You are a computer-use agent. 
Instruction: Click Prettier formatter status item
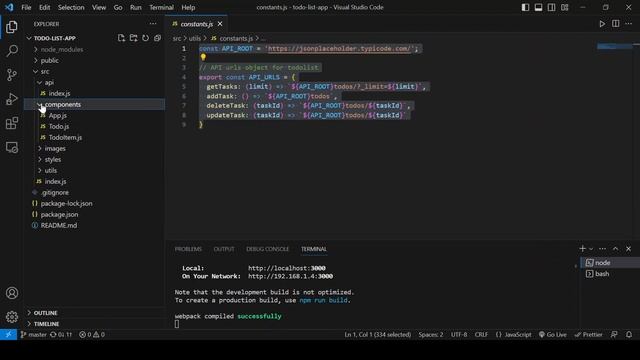pos(588,334)
